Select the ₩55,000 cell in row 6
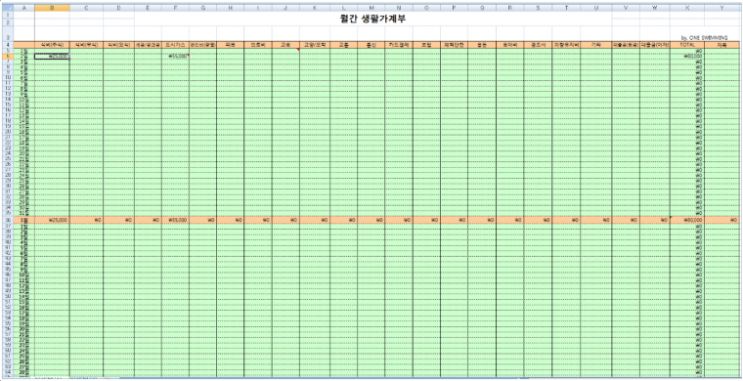Screen dimensions: 743x381 point(175,56)
